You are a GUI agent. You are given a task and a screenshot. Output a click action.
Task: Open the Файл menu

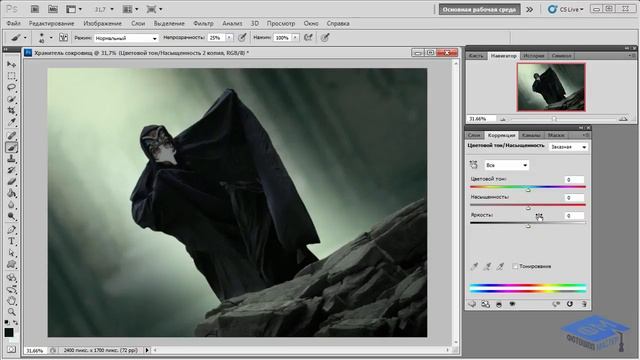coord(13,23)
